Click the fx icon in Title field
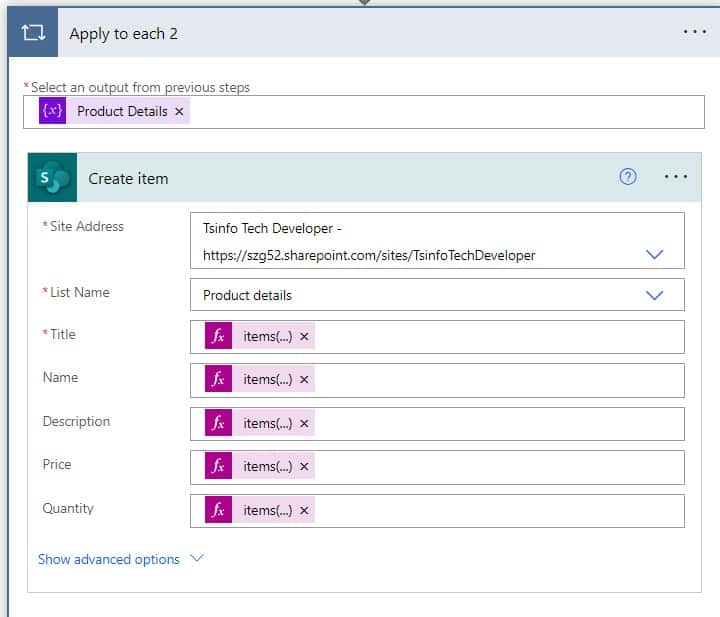The width and height of the screenshot is (720, 617). click(x=219, y=336)
